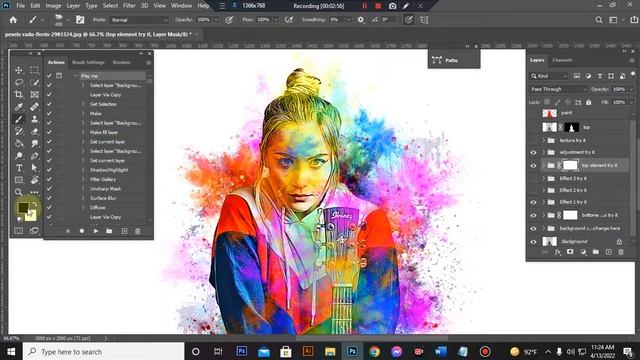Select the Healing Brush tool

point(34,107)
